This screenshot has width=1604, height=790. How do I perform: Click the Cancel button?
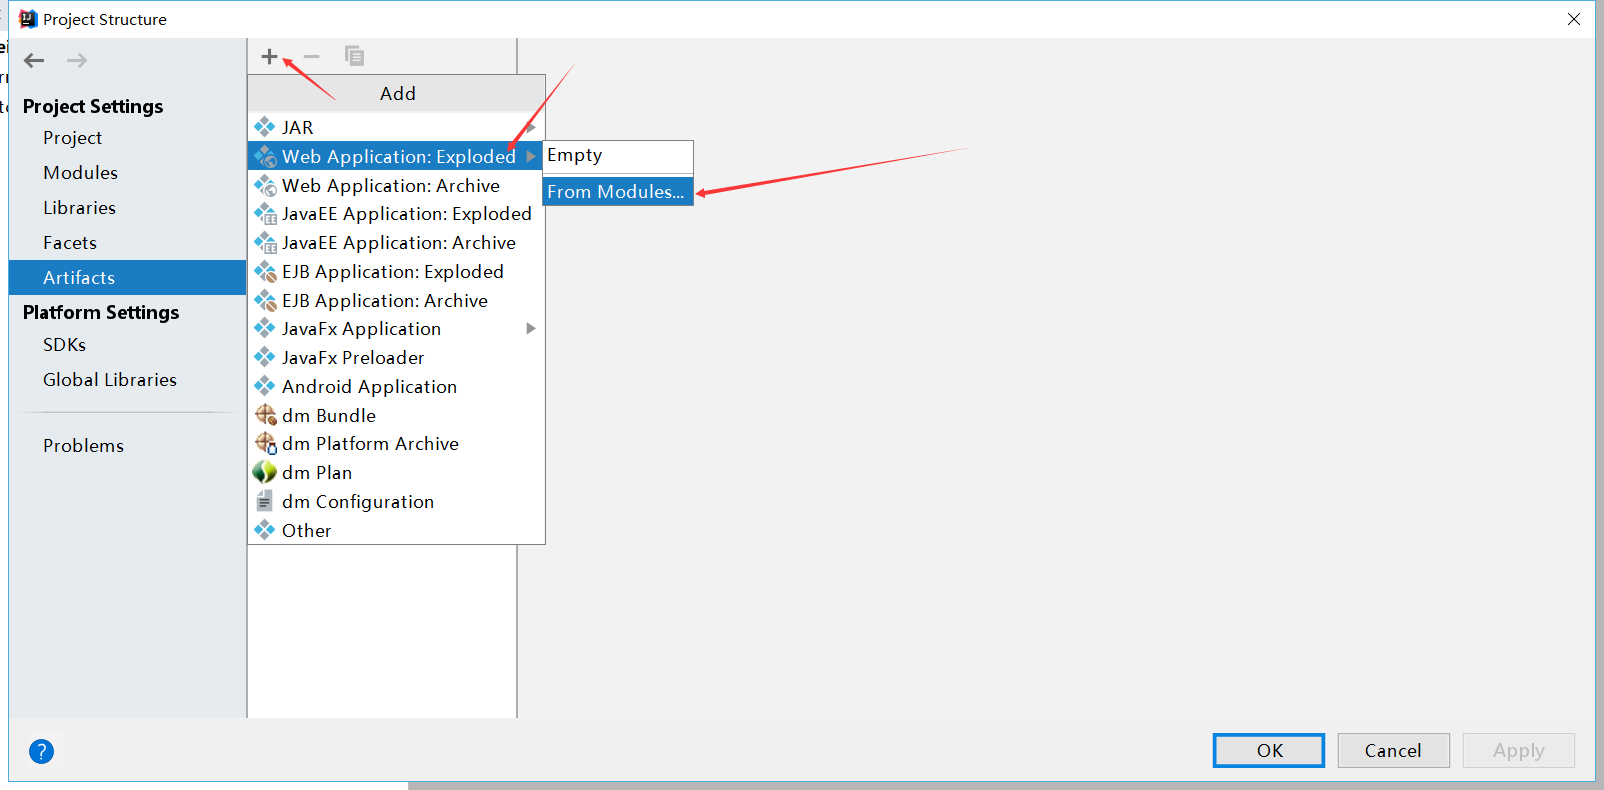pyautogui.click(x=1393, y=750)
